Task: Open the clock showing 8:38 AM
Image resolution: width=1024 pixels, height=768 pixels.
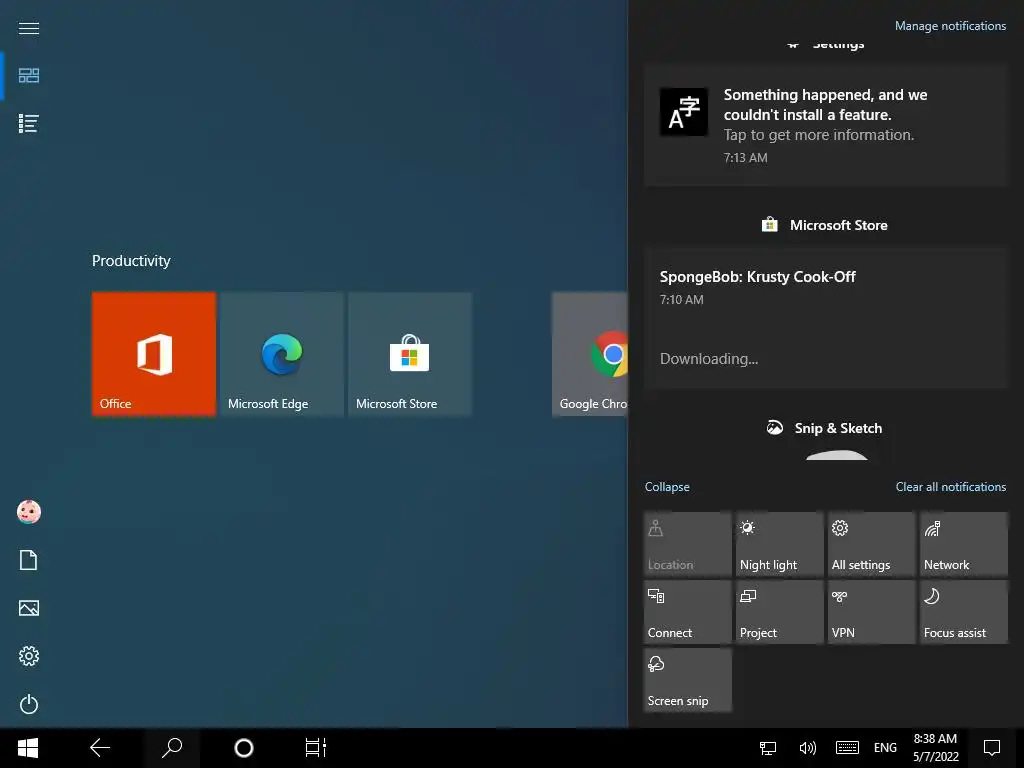Action: point(935,748)
